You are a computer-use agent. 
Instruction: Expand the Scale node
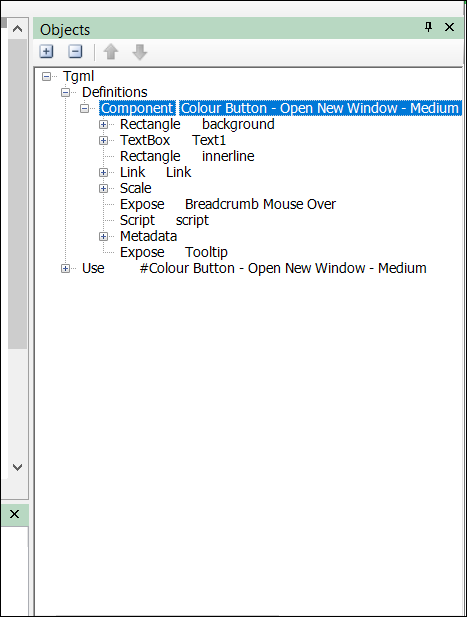(x=103, y=188)
